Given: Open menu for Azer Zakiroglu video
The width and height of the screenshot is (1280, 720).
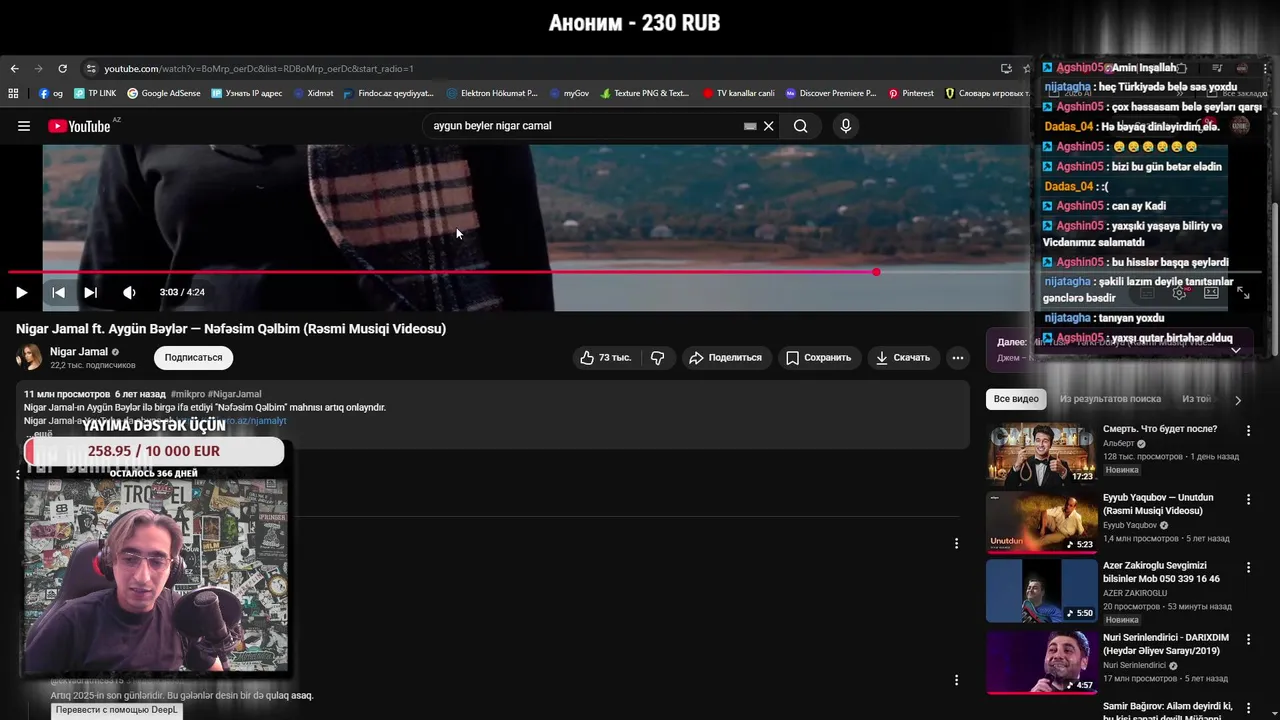Looking at the screenshot, I should pyautogui.click(x=1248, y=567).
